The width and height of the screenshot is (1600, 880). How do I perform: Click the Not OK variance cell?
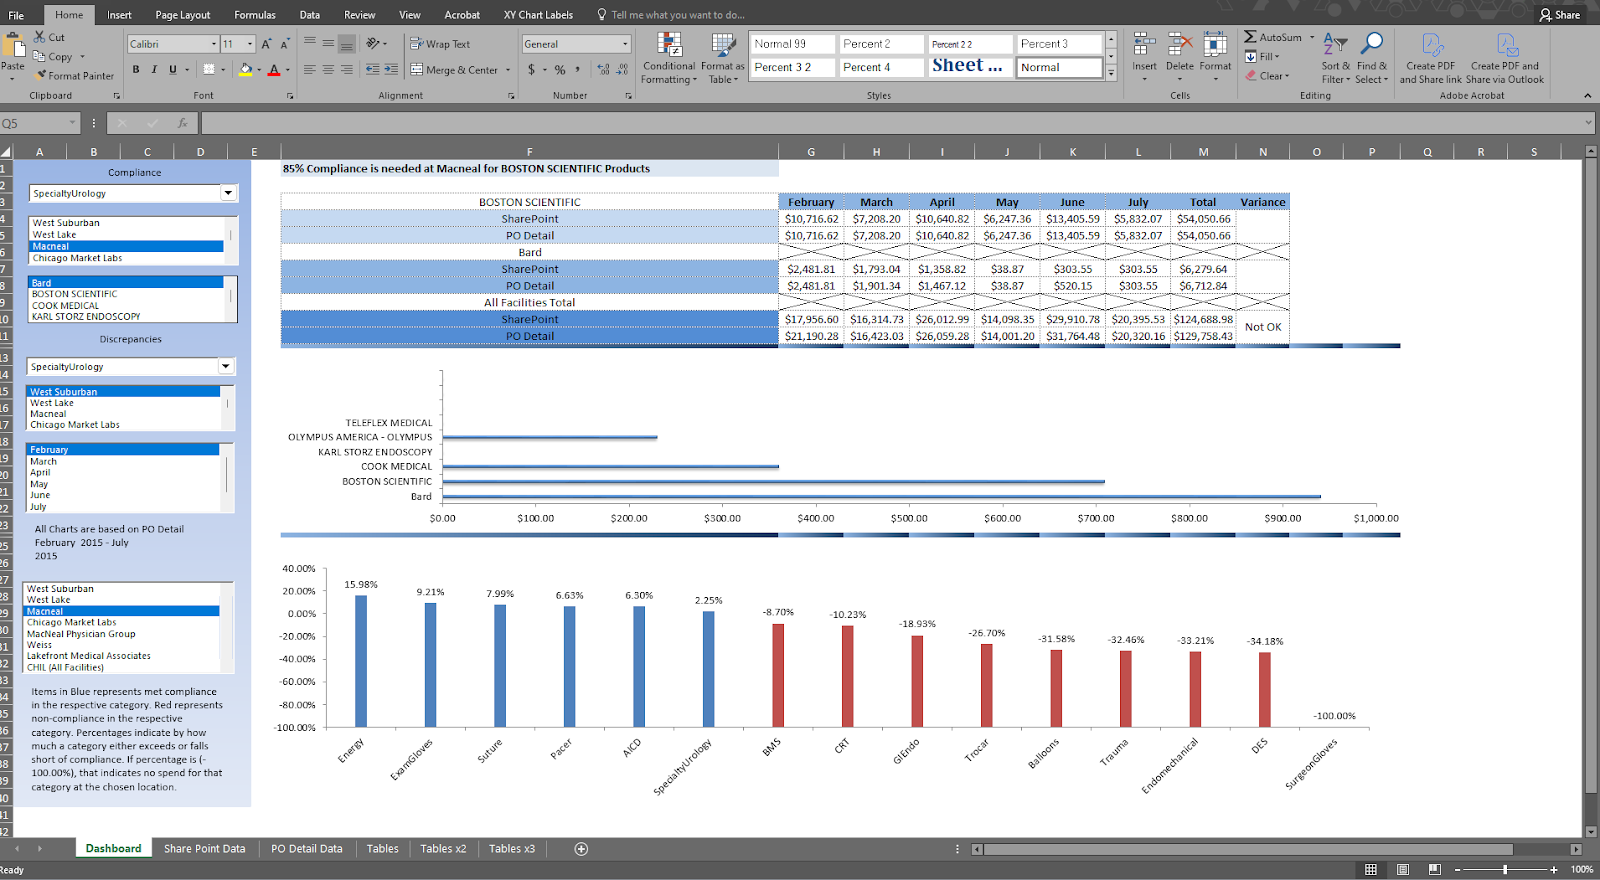tap(1263, 327)
